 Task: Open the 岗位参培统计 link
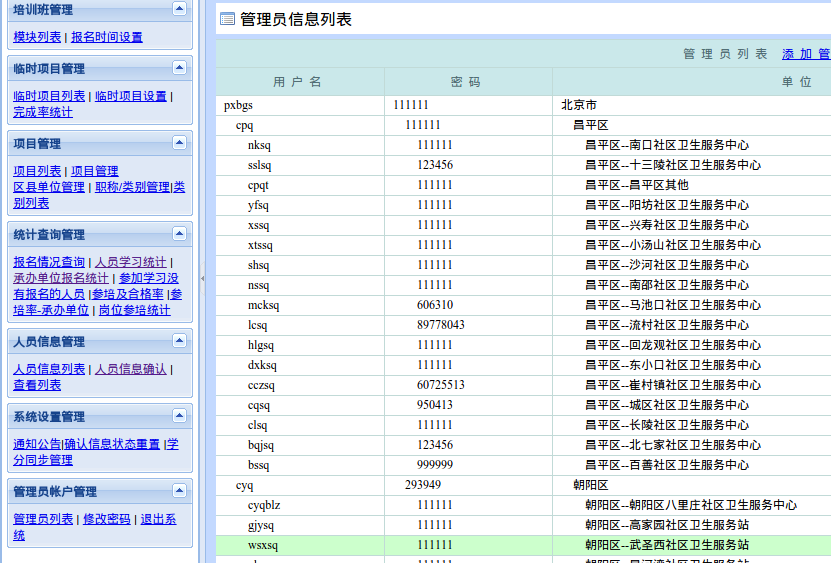point(135,310)
